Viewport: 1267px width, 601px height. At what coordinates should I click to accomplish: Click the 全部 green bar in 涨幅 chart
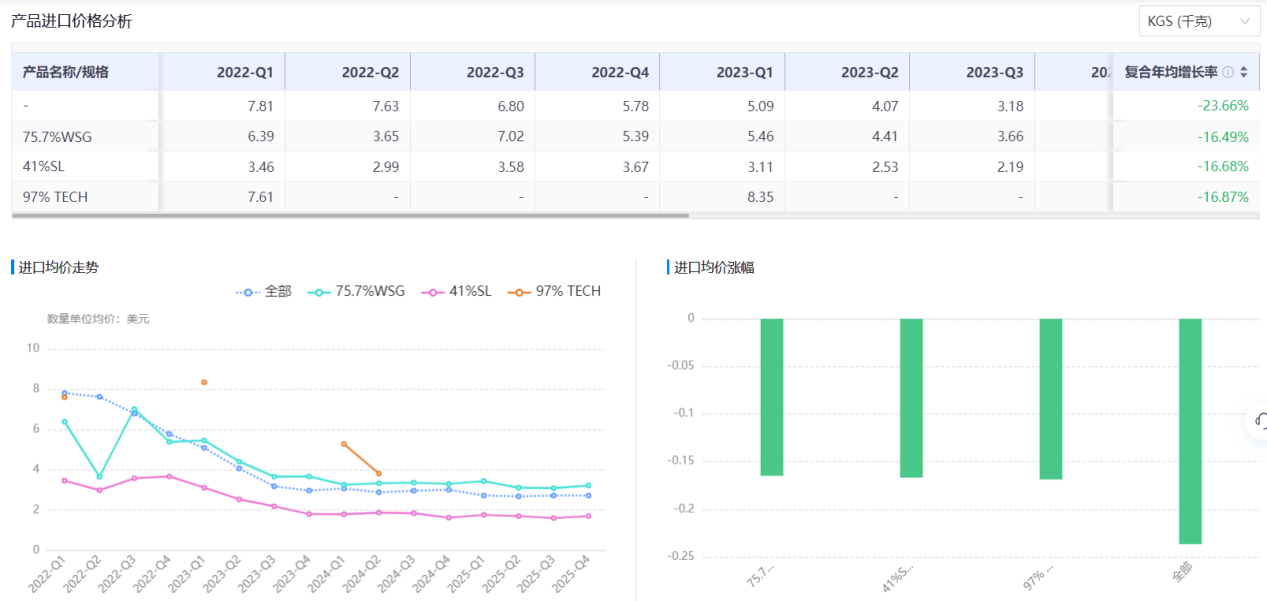1190,430
